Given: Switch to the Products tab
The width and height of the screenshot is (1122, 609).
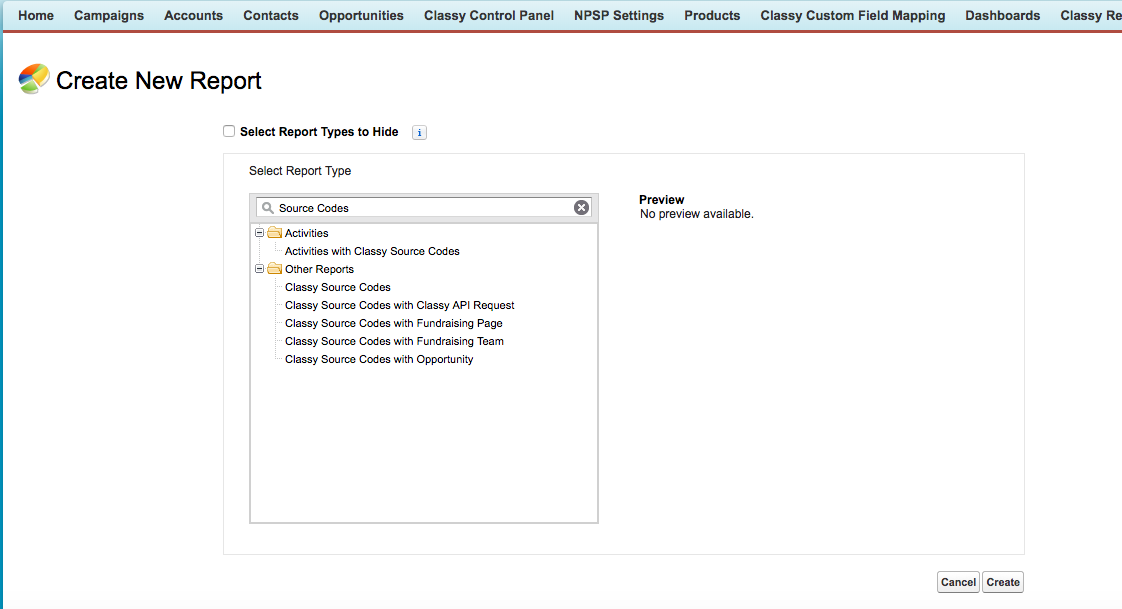Looking at the screenshot, I should click(x=712, y=15).
